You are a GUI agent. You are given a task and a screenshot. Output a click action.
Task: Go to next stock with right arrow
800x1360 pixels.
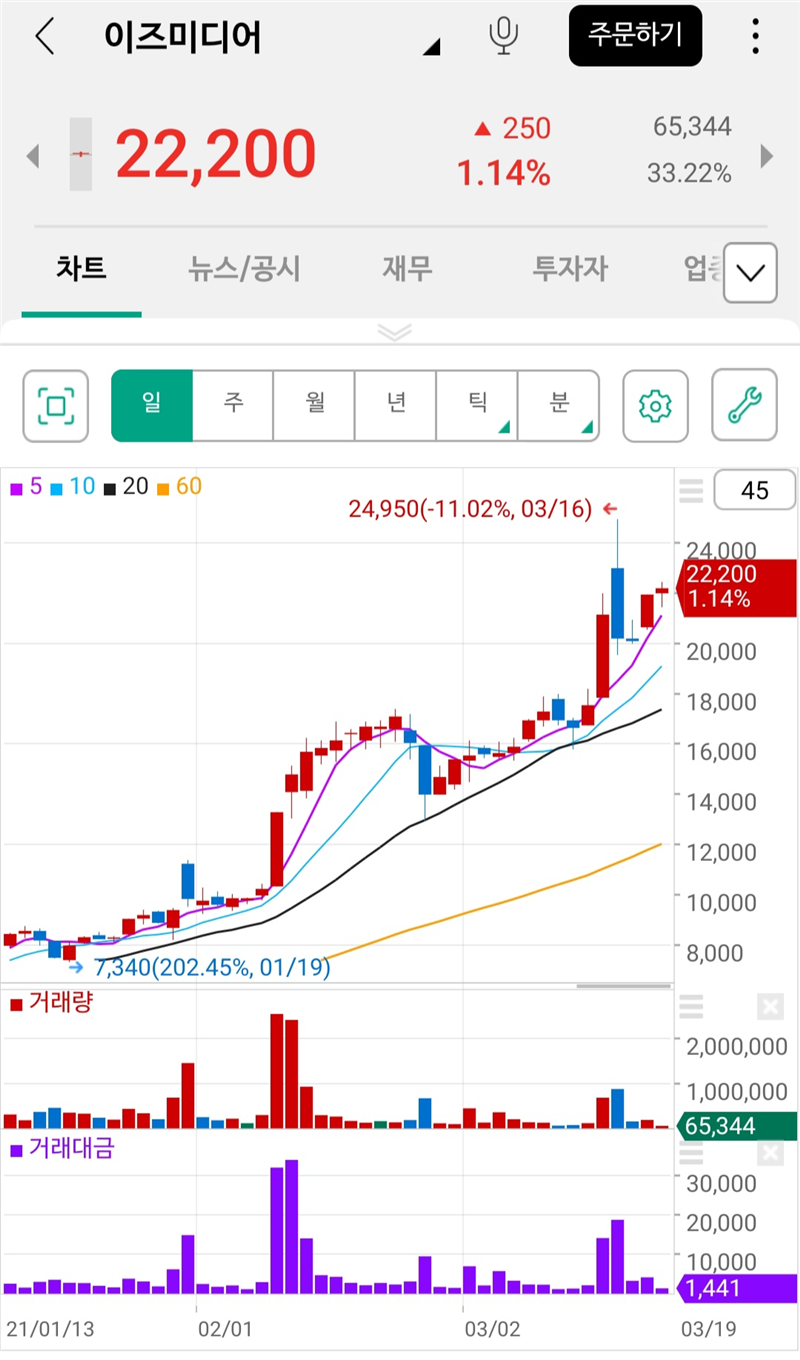click(x=767, y=155)
